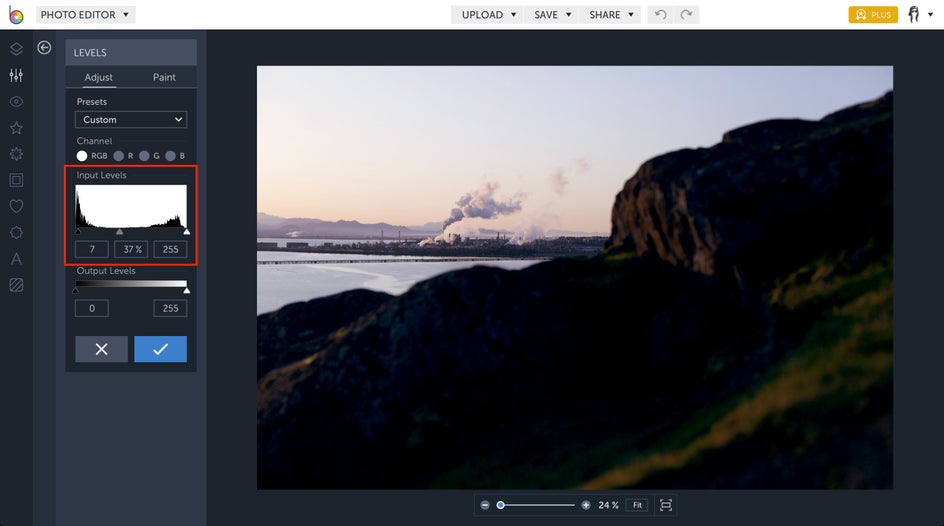Viewport: 944px width, 526px height.
Task: Click the input levels white point handle
Action: (187, 232)
